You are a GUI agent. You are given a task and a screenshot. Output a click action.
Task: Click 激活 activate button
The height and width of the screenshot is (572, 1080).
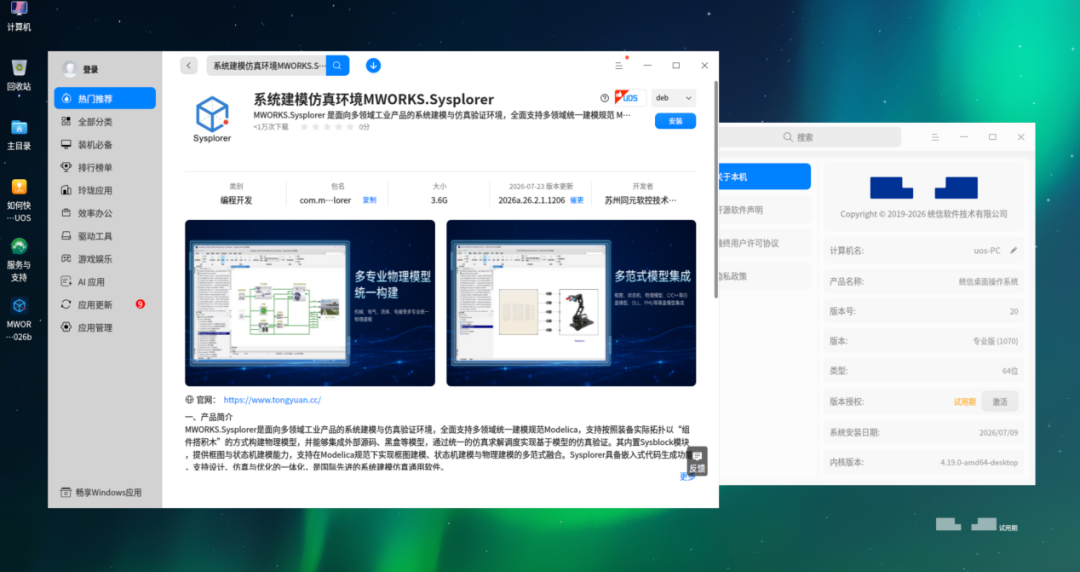pyautogui.click(x=999, y=402)
